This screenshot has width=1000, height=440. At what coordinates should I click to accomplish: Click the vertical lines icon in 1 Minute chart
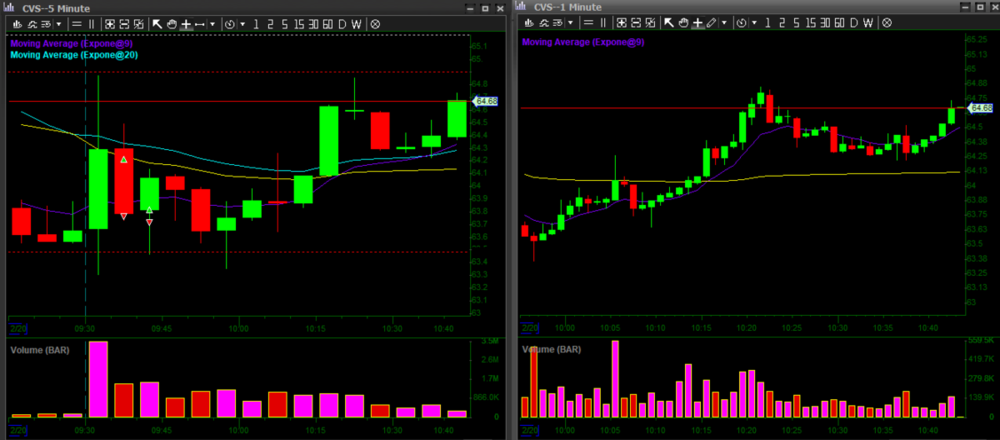pyautogui.click(x=603, y=22)
